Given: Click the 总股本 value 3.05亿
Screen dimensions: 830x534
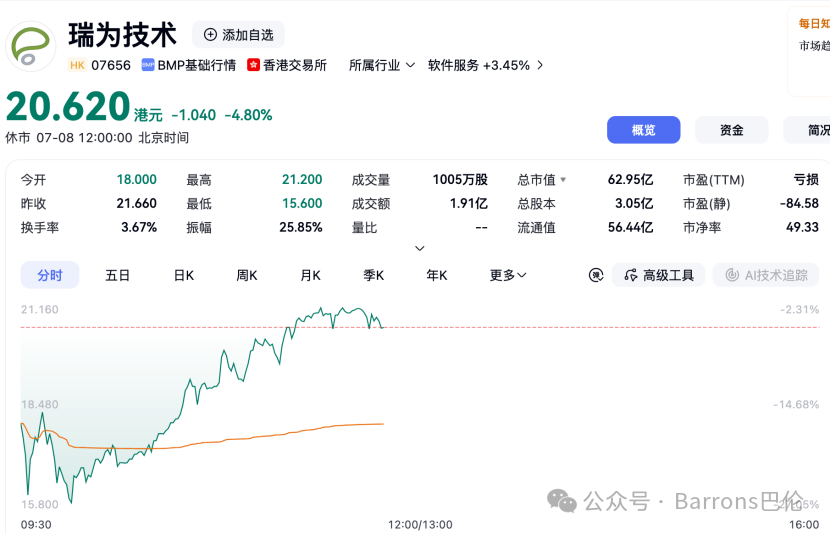Looking at the screenshot, I should (634, 203).
